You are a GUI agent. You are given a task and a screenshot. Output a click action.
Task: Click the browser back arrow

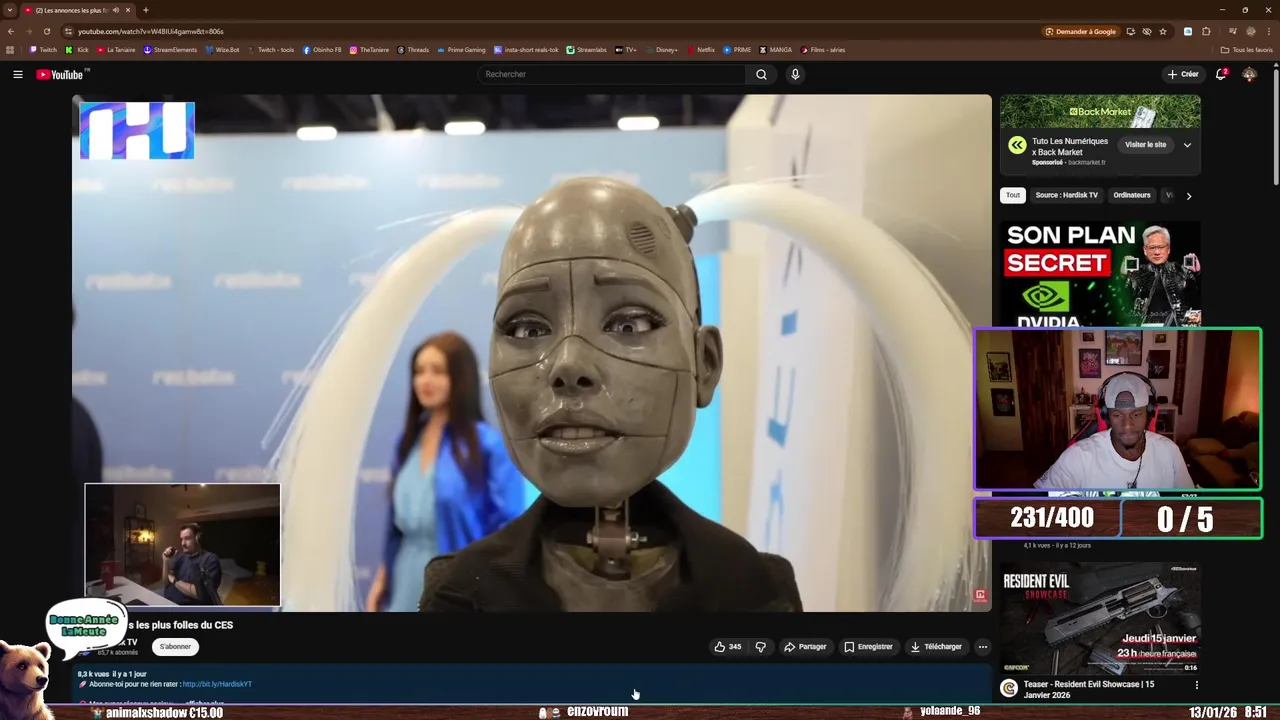pos(11,31)
